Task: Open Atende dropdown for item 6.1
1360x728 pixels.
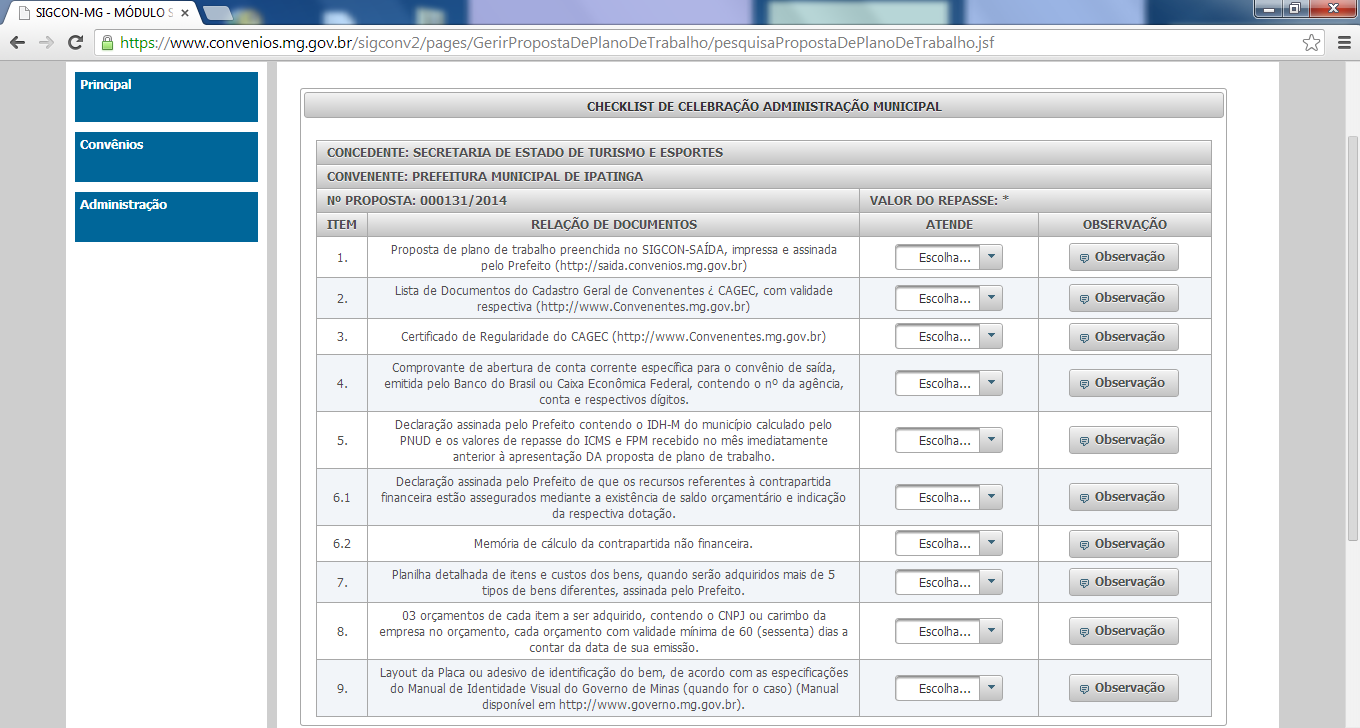Action: 948,497
